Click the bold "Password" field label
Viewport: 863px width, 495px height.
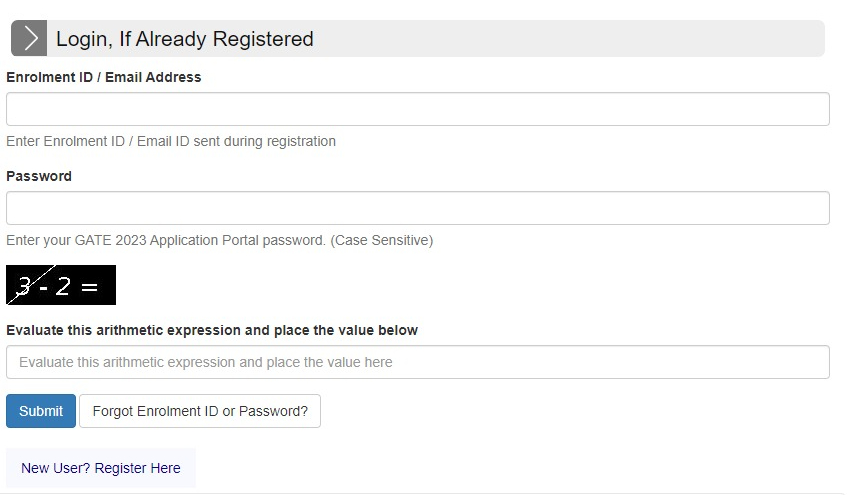coord(39,176)
